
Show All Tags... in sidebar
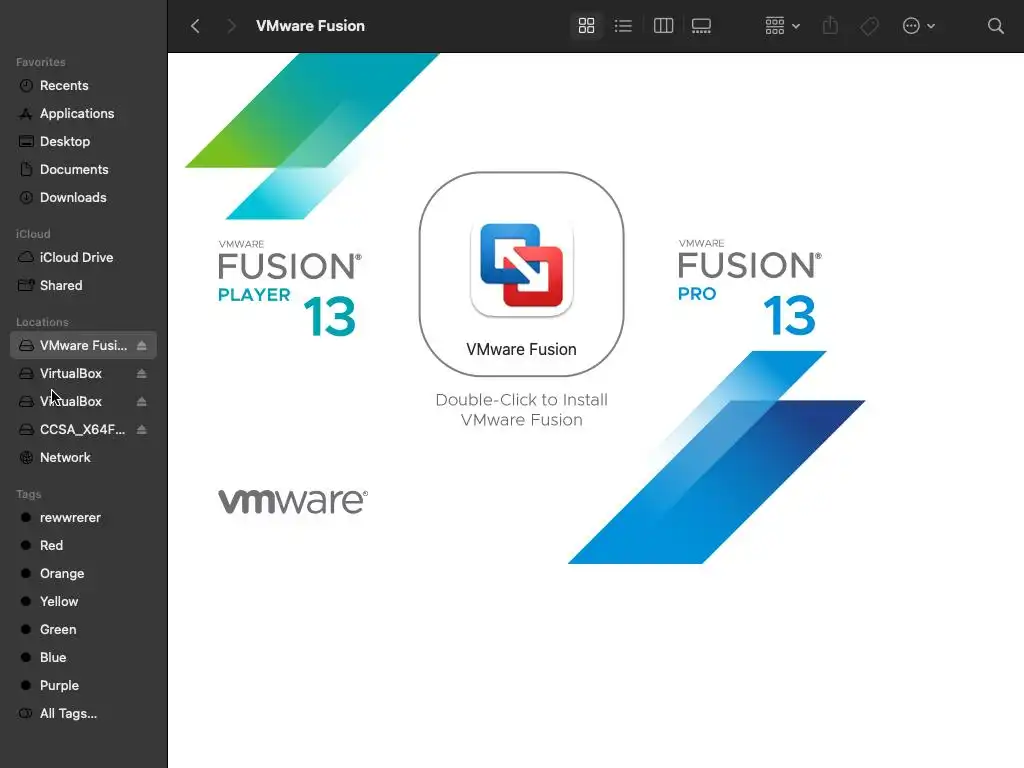[84, 714]
